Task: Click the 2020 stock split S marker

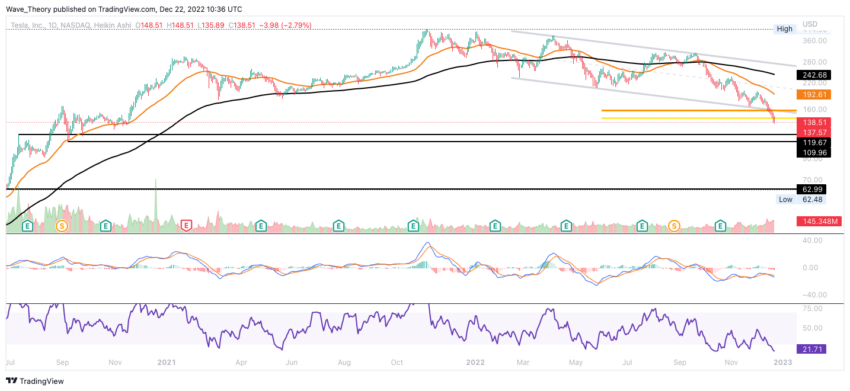Action: point(62,224)
